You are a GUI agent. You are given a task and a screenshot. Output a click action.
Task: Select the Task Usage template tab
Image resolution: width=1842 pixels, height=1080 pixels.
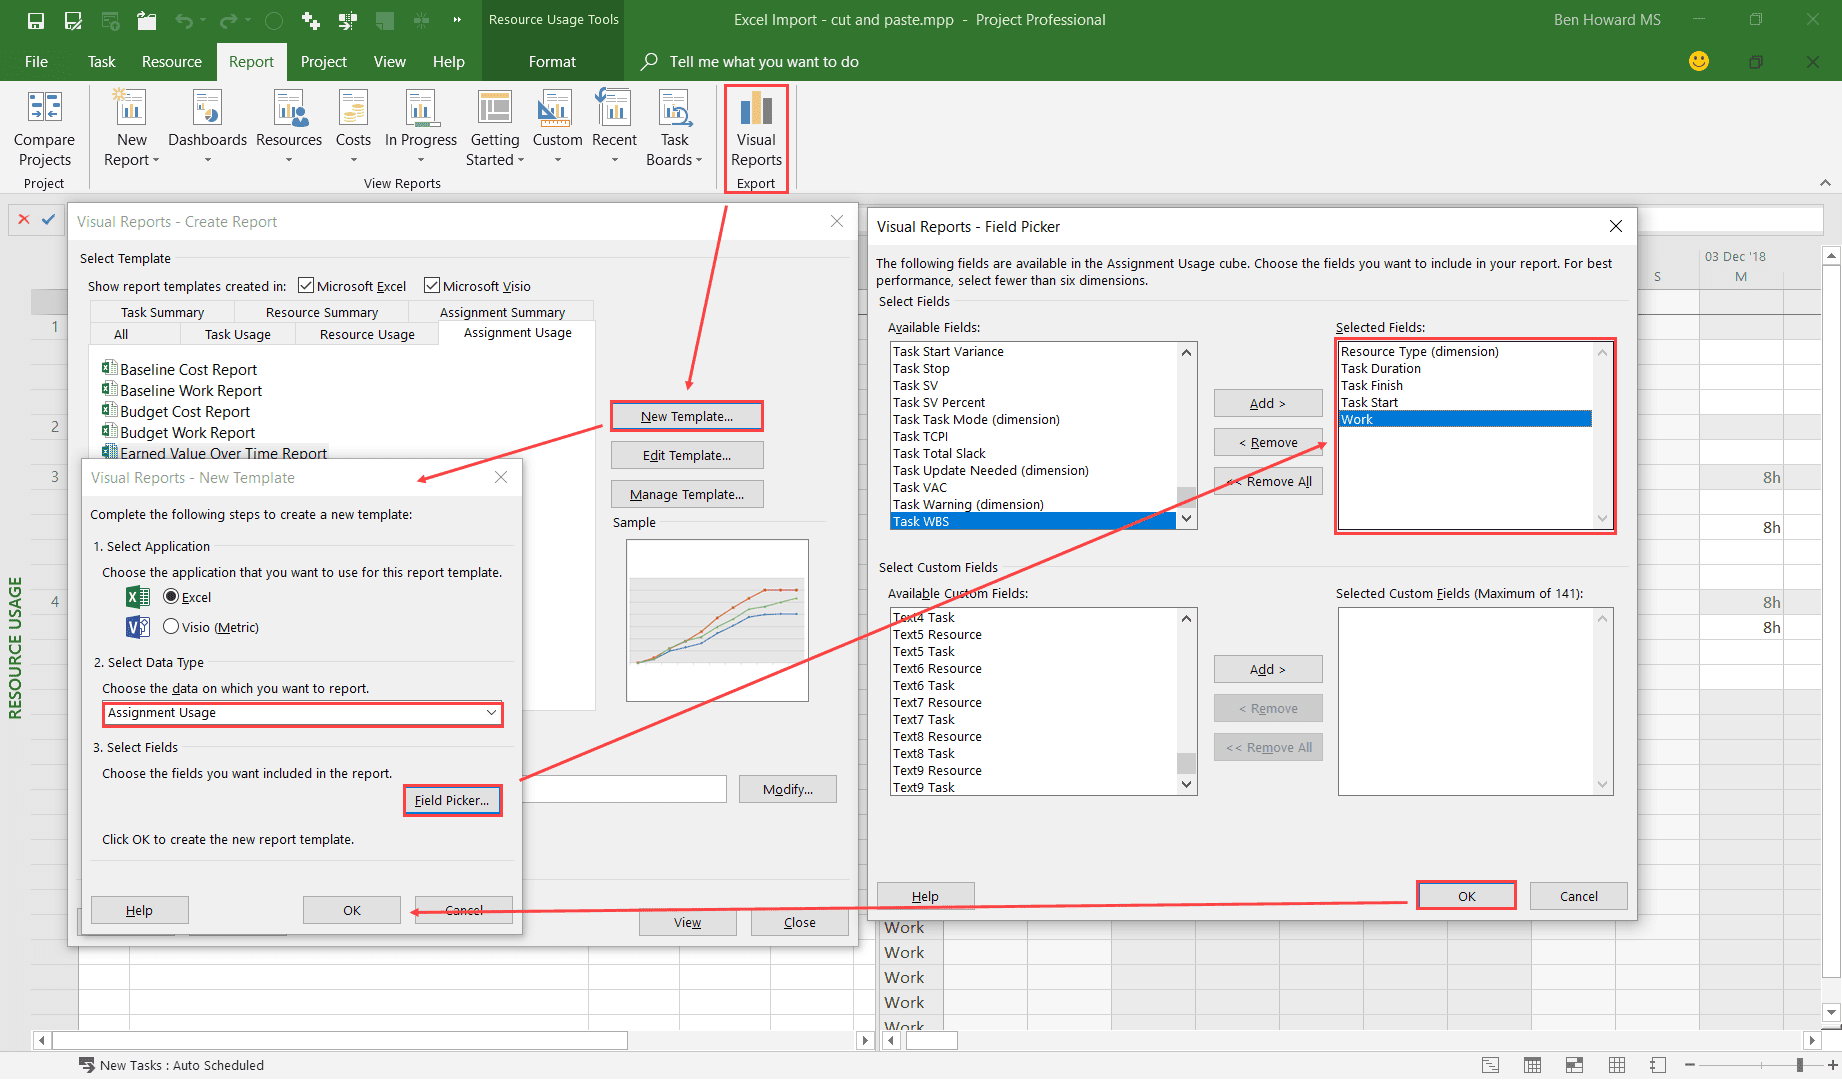click(238, 334)
